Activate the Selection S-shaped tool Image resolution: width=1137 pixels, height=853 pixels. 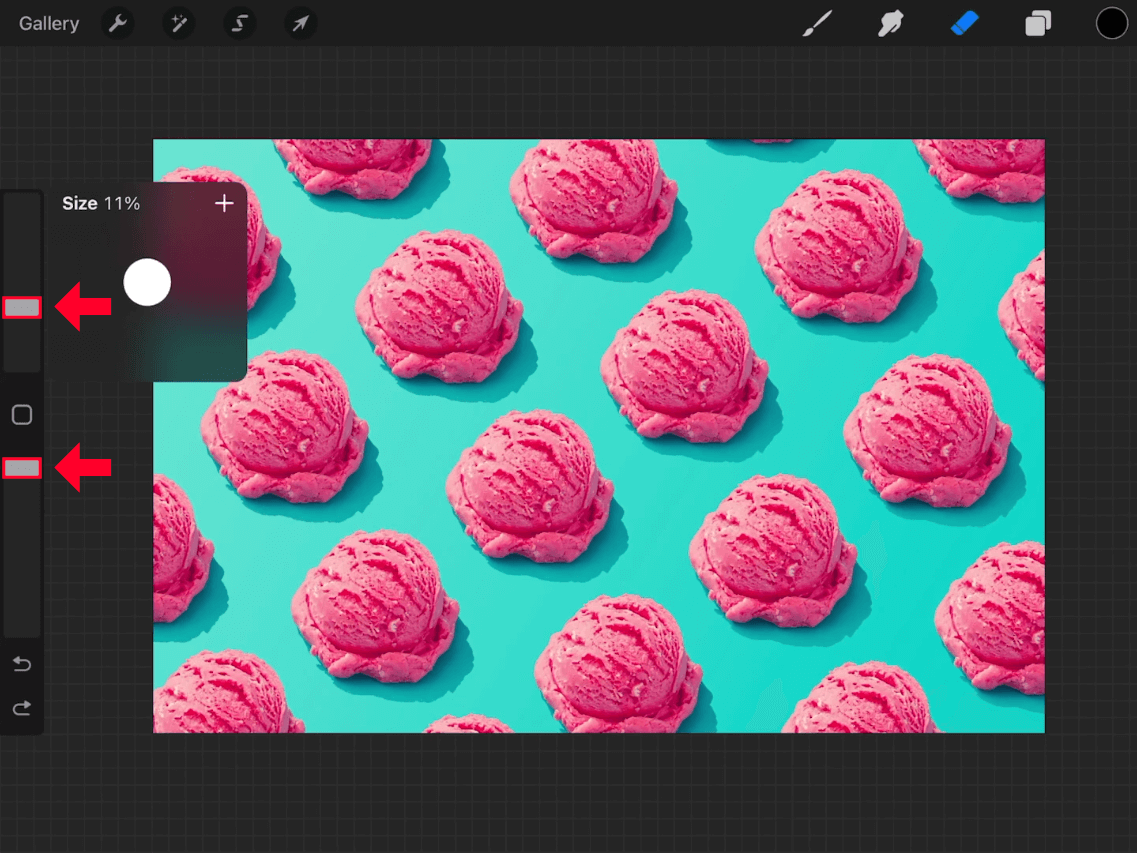click(x=239, y=23)
